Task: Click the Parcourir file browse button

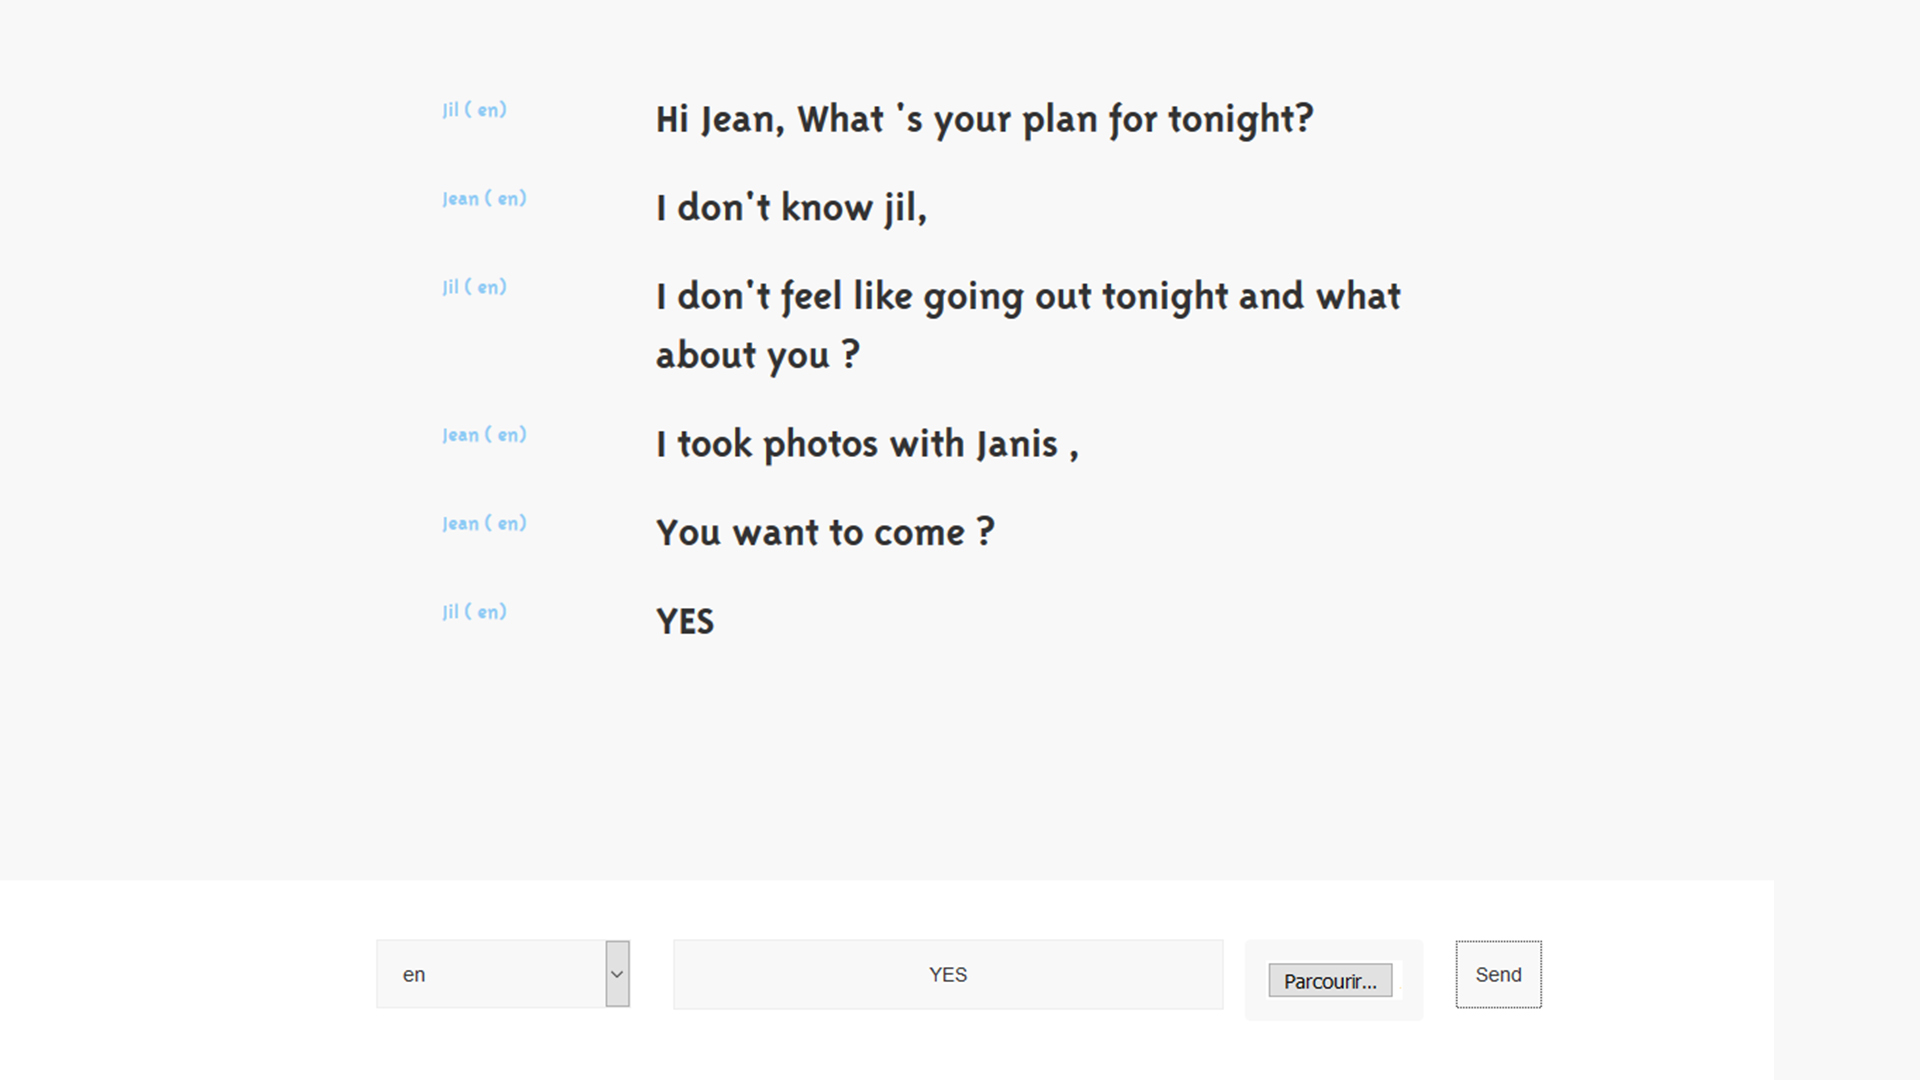Action: point(1330,981)
